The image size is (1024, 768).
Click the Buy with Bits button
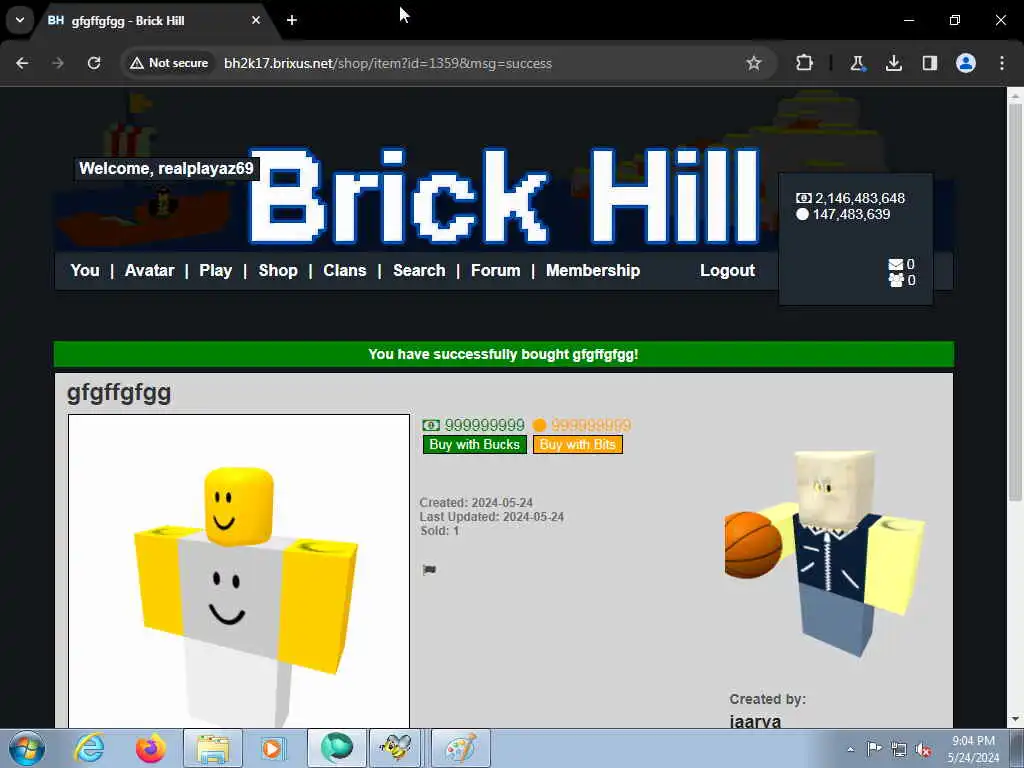(578, 445)
